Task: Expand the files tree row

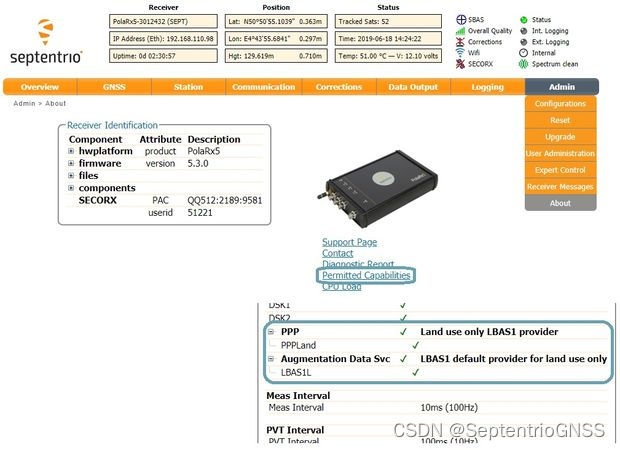Action: [71, 176]
